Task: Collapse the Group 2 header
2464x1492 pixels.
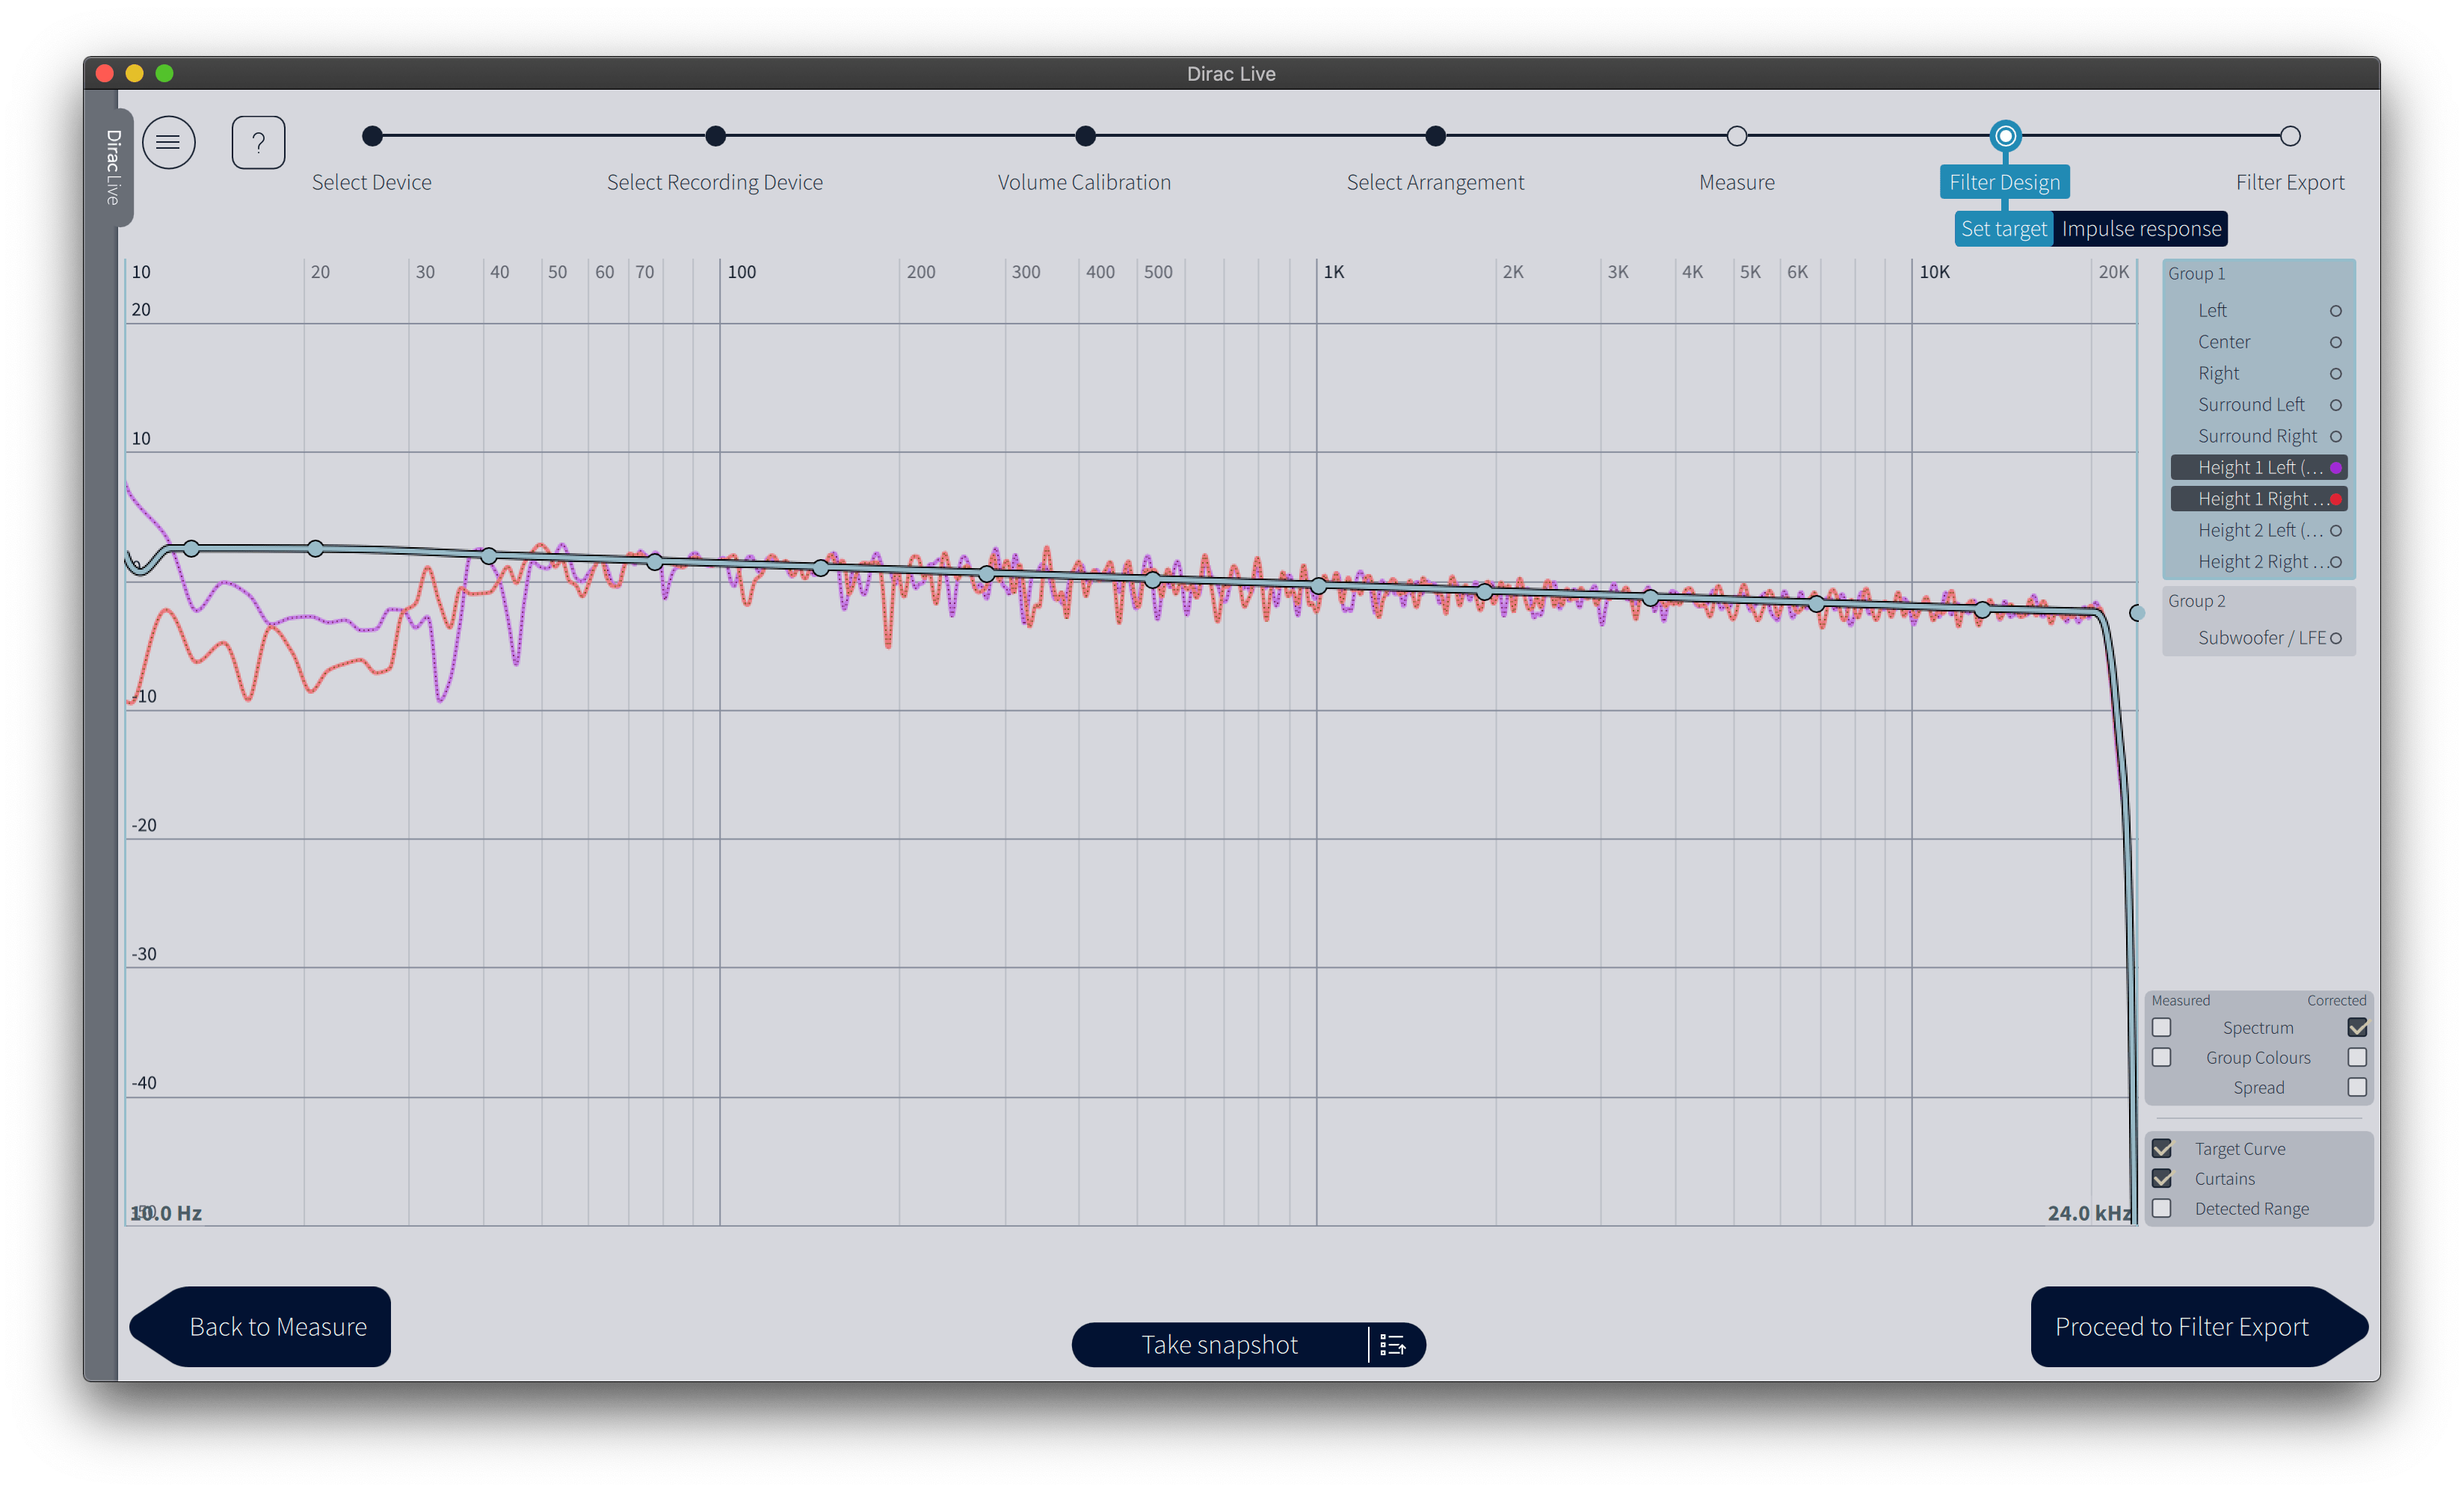Action: click(x=2197, y=601)
